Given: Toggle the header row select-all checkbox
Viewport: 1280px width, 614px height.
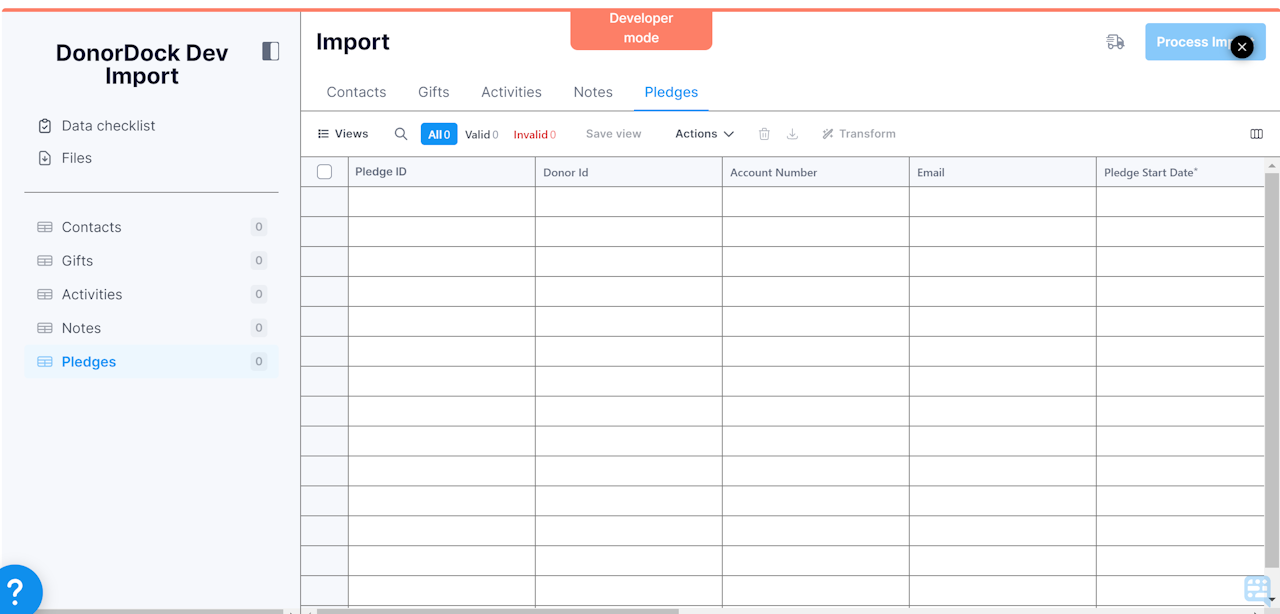Looking at the screenshot, I should tap(324, 171).
